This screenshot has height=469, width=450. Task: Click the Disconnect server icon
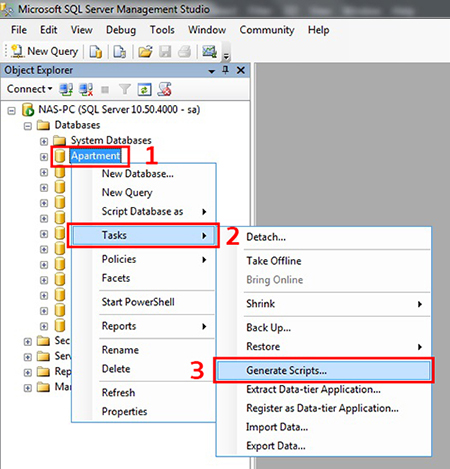tap(86, 89)
